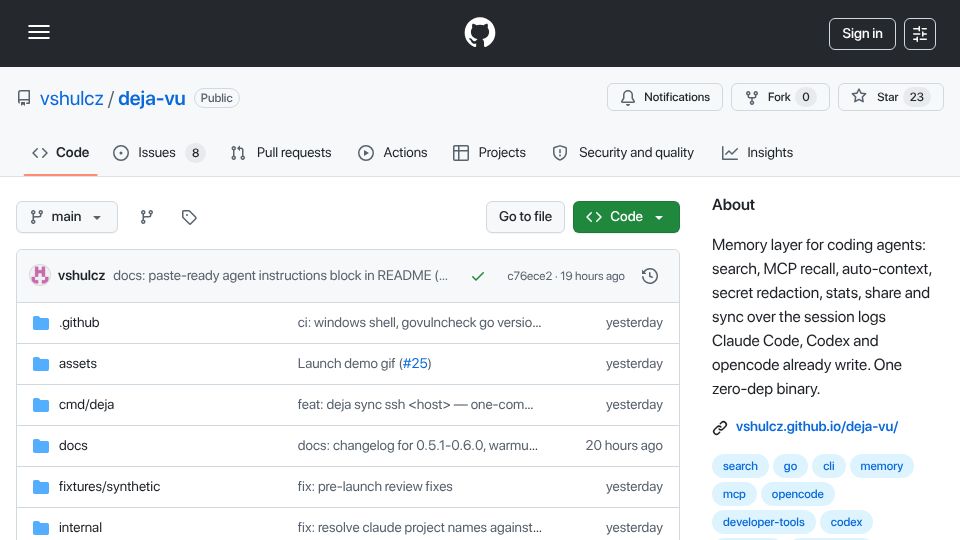
Task: Click the fixtures/synthetic folder icon
Action: click(x=41, y=487)
